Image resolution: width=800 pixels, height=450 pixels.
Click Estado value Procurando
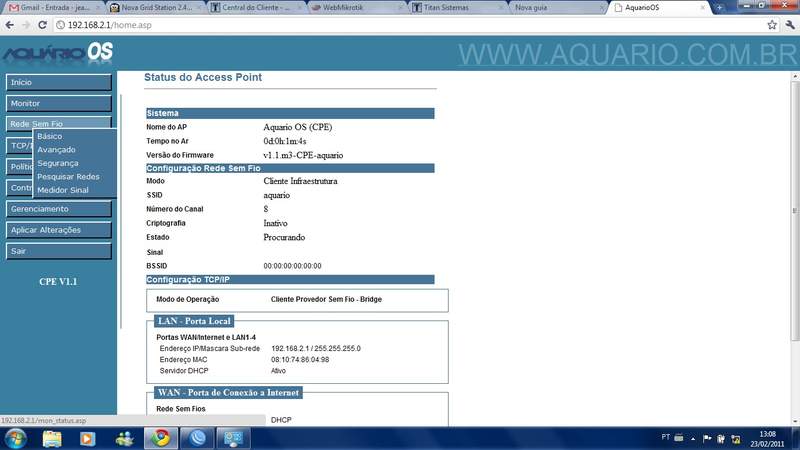click(284, 237)
